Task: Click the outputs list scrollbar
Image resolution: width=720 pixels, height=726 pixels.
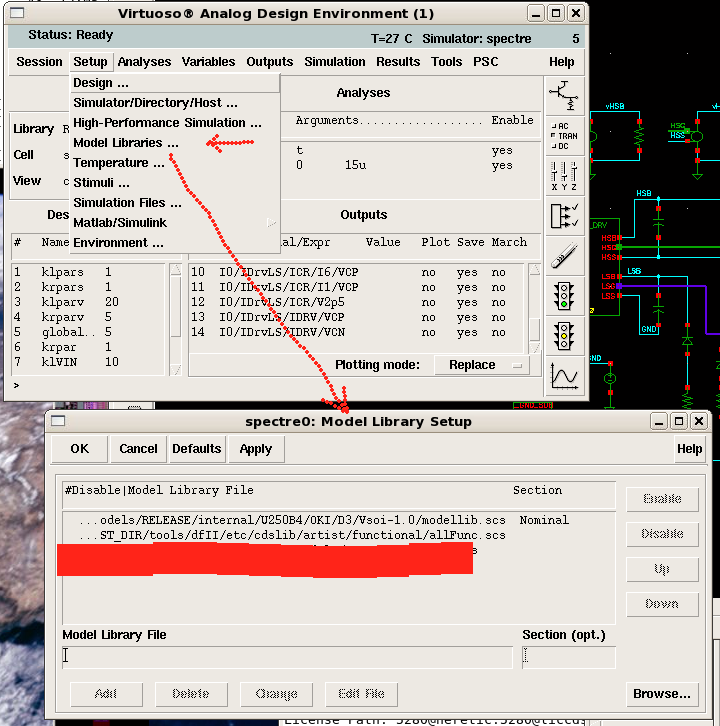Action: (x=535, y=308)
